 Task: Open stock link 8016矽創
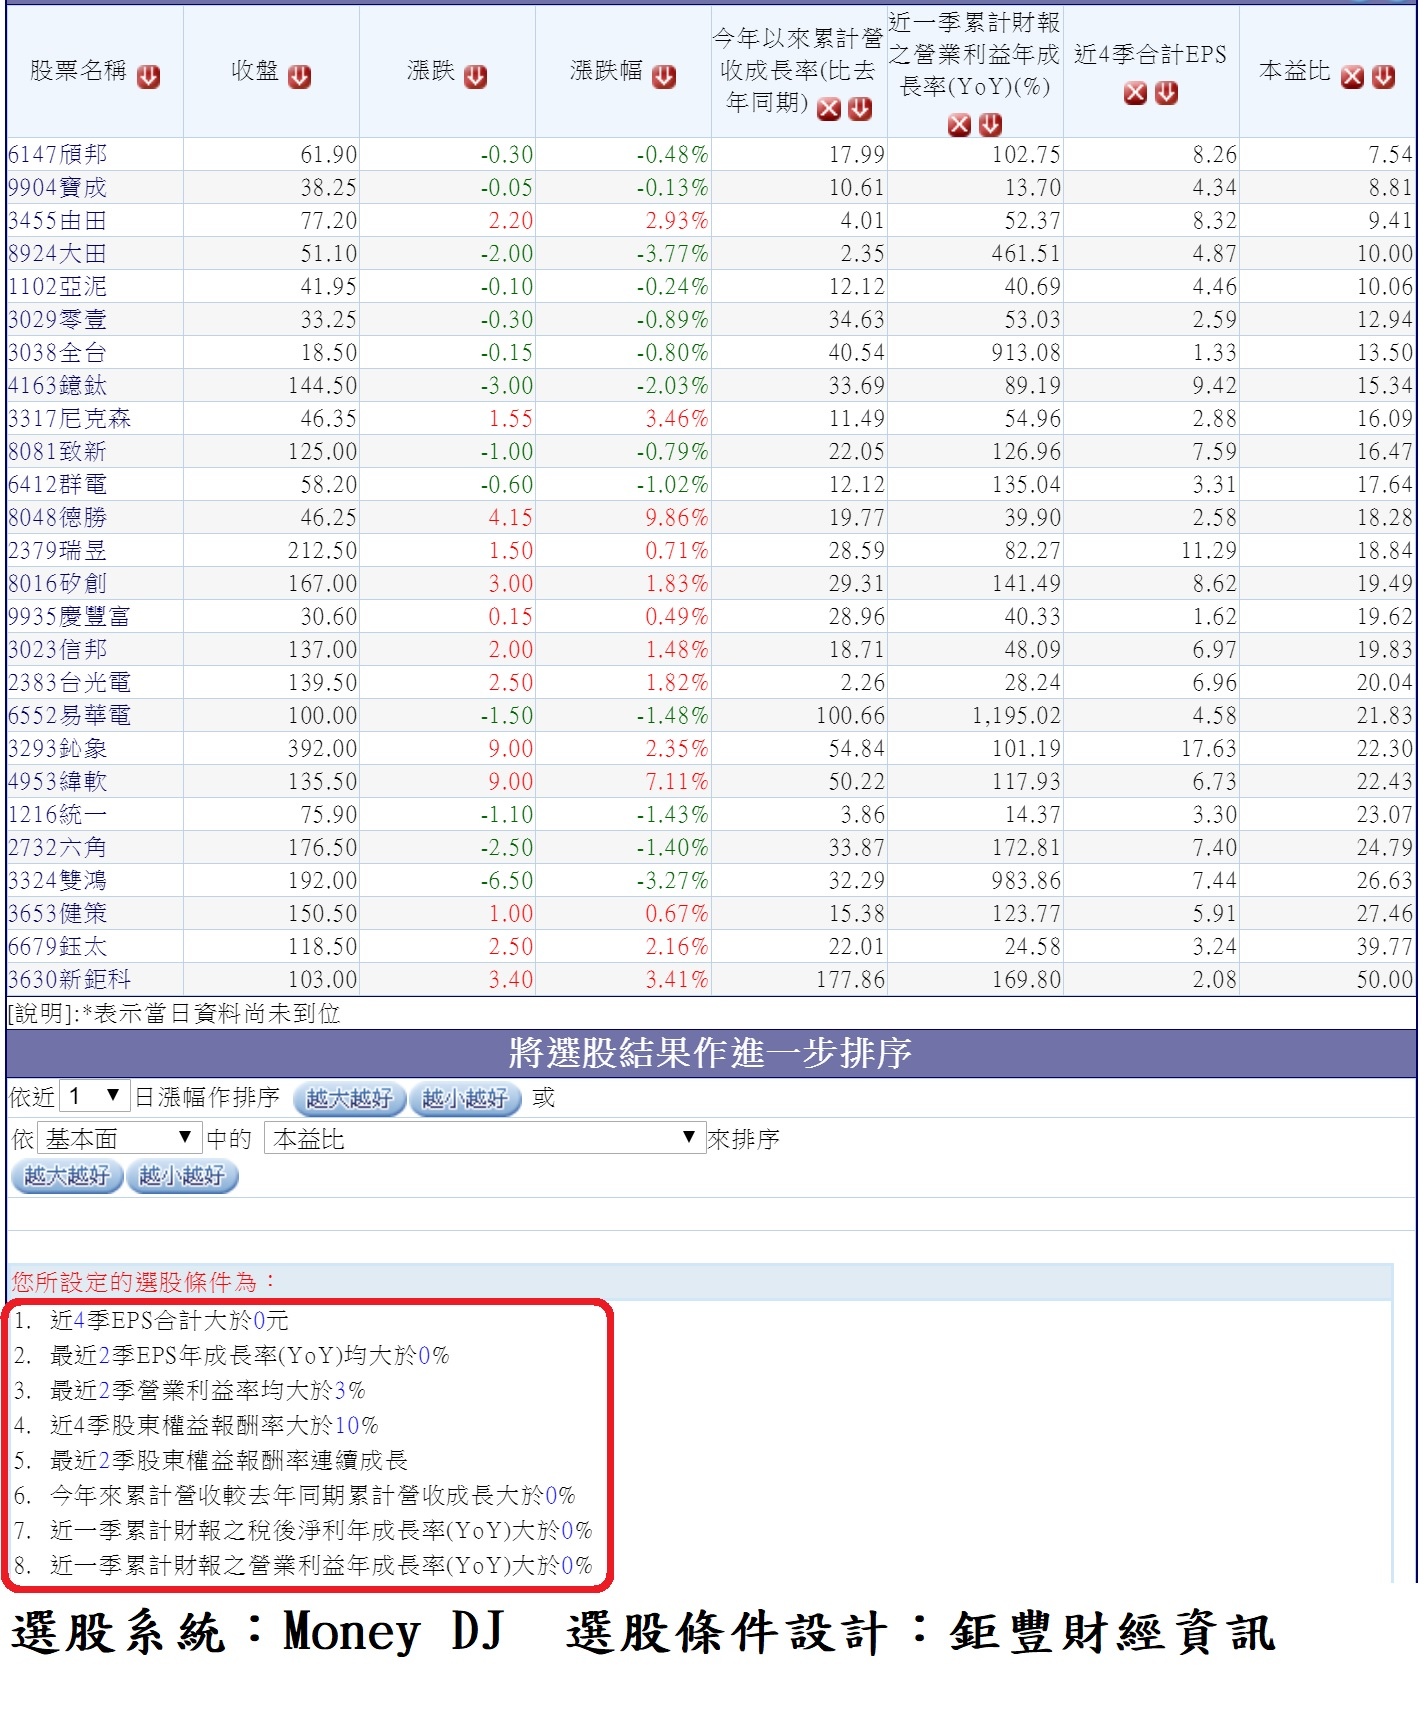point(57,584)
